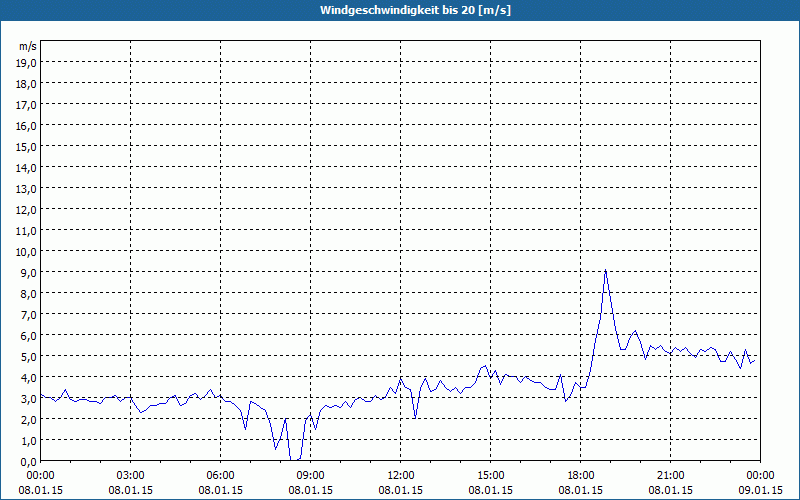
Task: Select the 17,0 y-axis label
Action: click(x=27, y=105)
